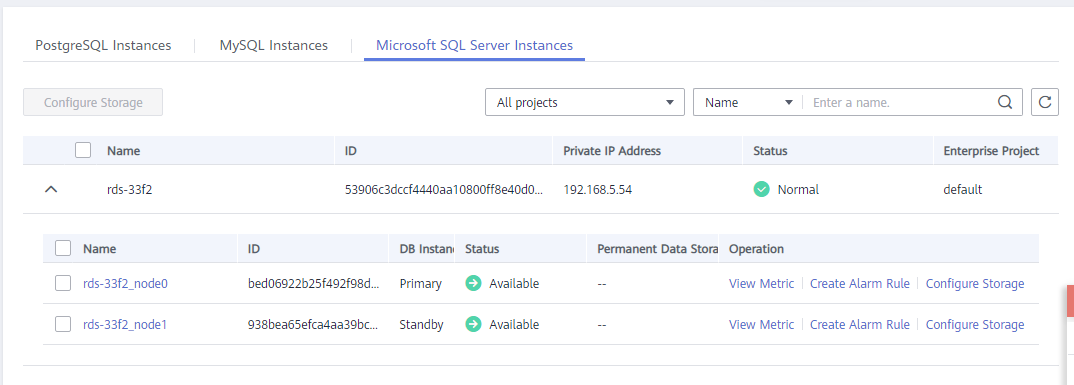The width and height of the screenshot is (1074, 385).
Task: View Metric for rds-33f2_node1
Action: coord(762,325)
